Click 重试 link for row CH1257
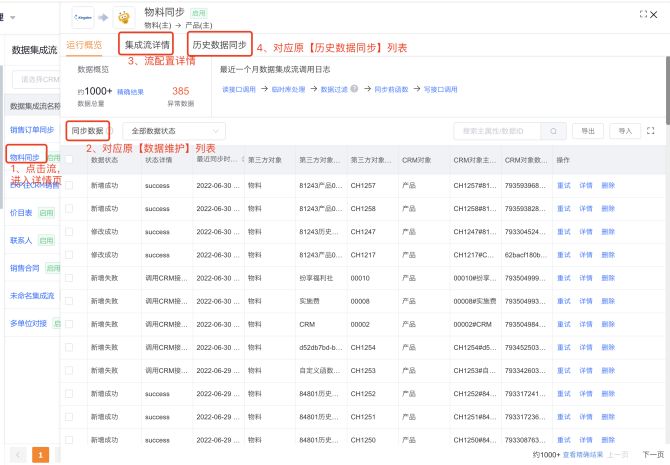This screenshot has width=670, height=465. (x=563, y=186)
